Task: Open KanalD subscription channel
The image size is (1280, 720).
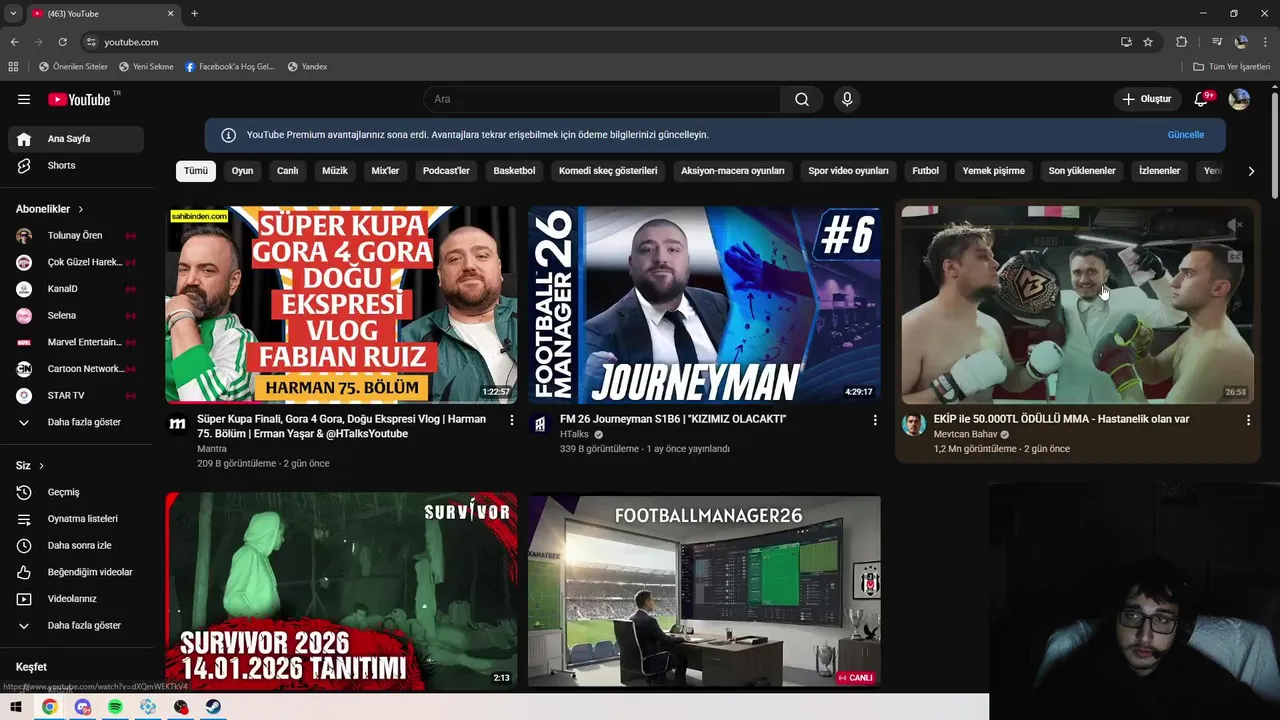Action: coord(76,289)
